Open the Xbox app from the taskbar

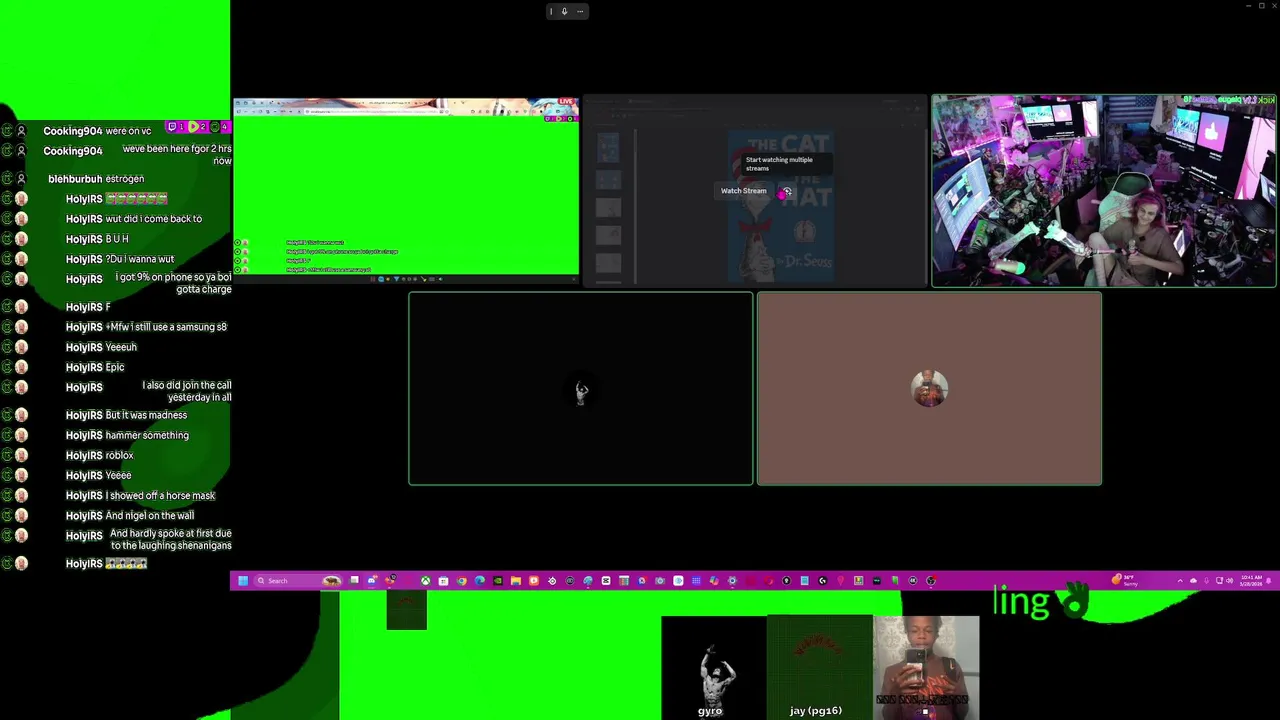(425, 581)
